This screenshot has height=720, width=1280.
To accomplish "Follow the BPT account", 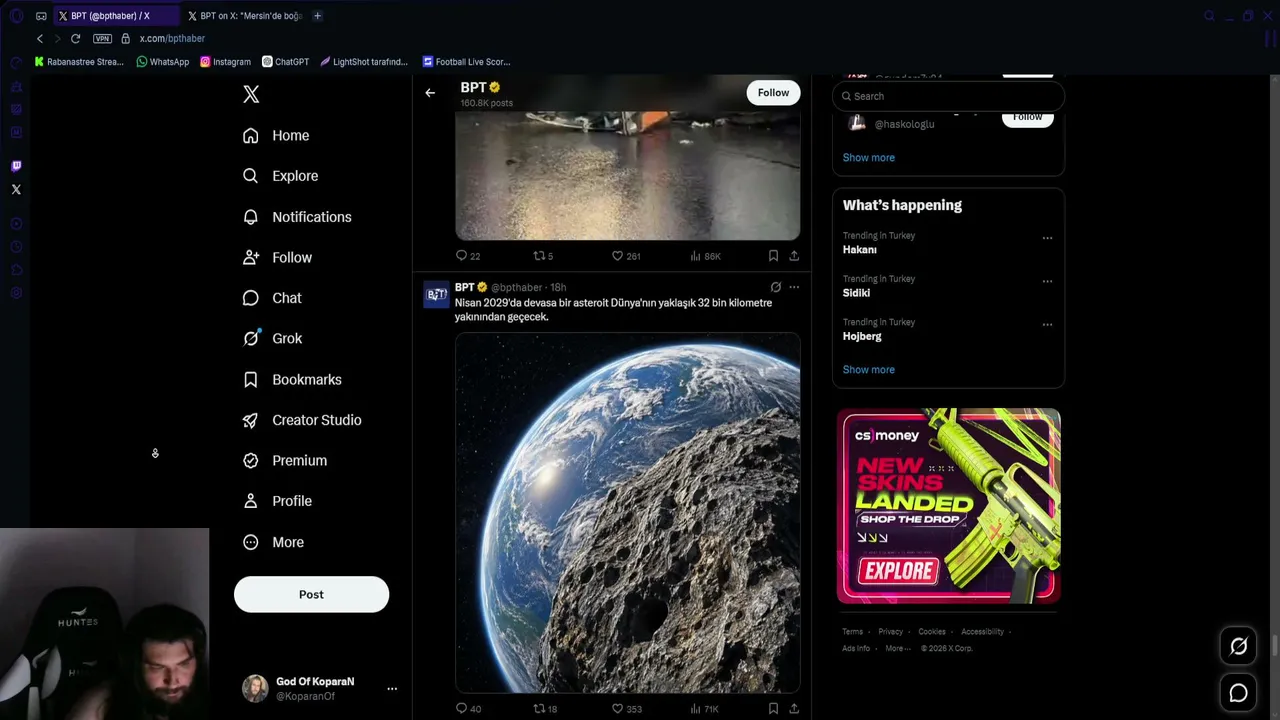I will coord(773,93).
